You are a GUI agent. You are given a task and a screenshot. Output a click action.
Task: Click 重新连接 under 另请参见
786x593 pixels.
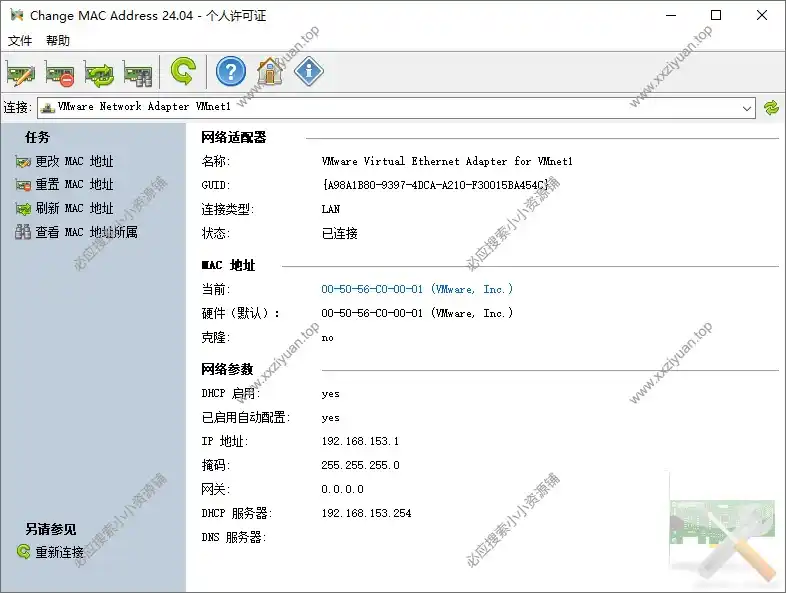[x=60, y=552]
